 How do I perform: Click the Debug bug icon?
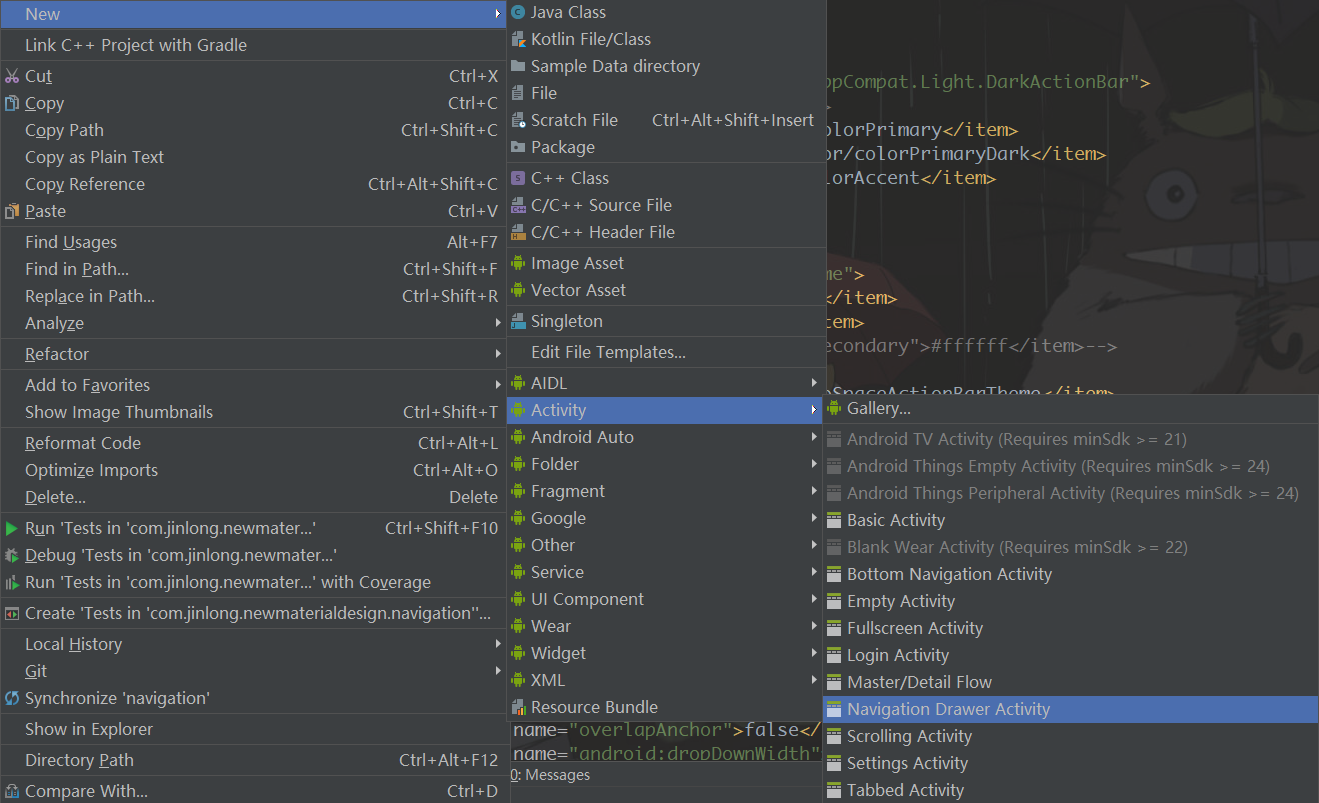click(12, 555)
